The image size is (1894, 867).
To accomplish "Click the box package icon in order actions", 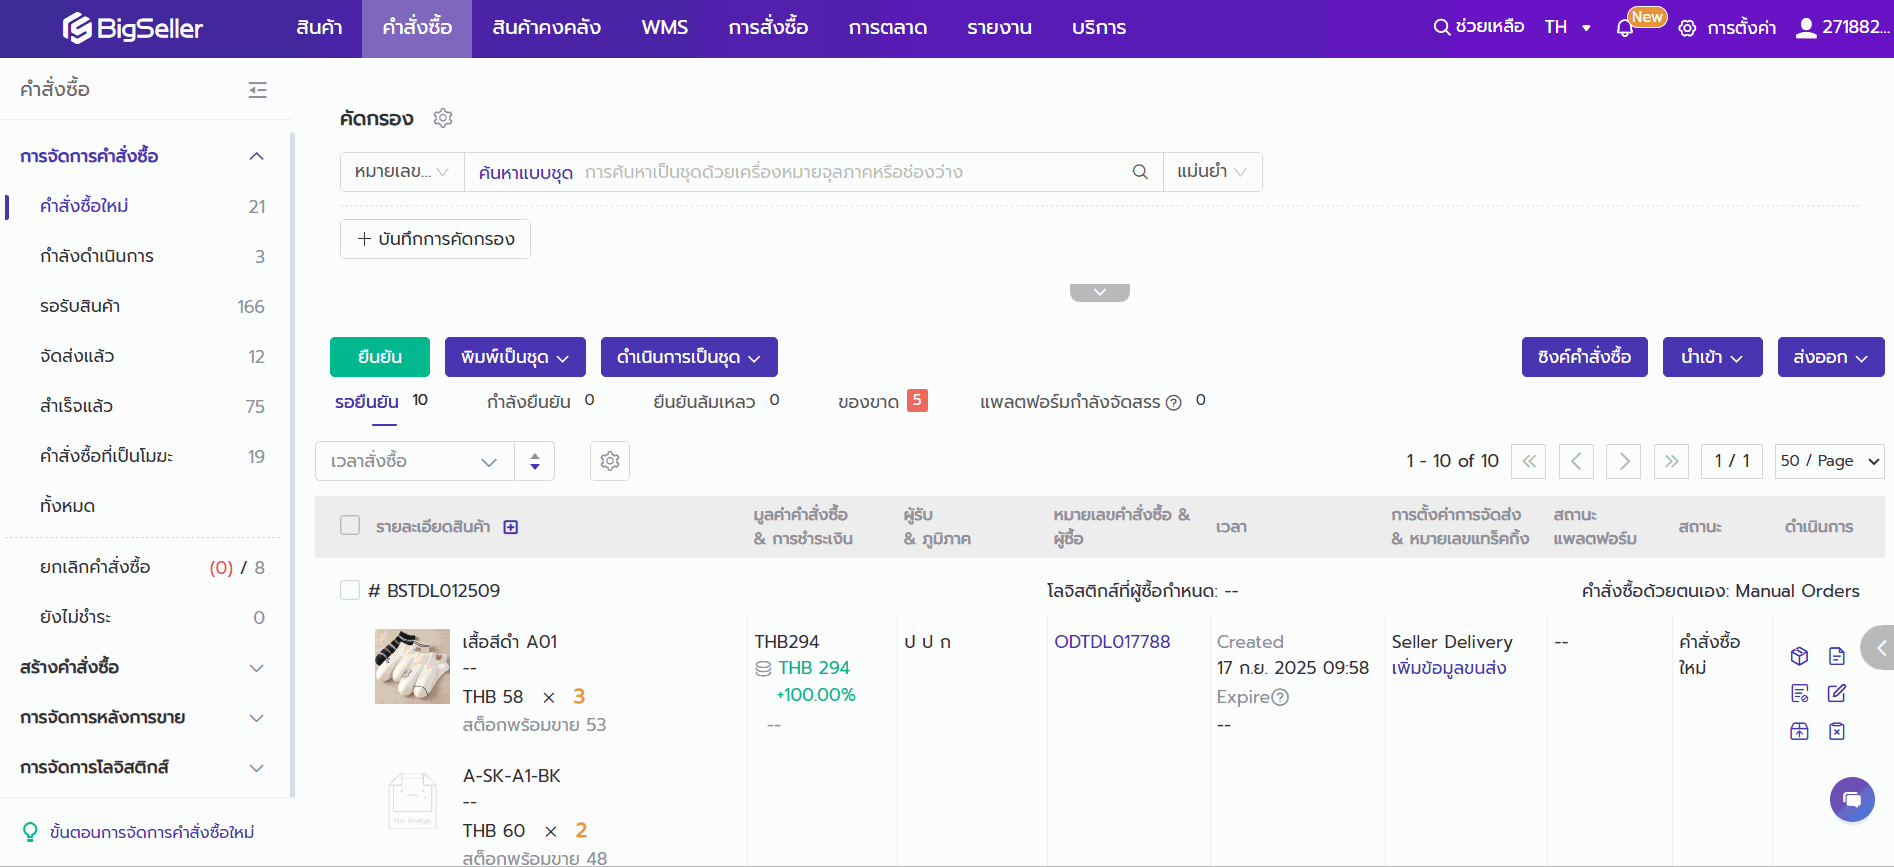I will (1799, 656).
